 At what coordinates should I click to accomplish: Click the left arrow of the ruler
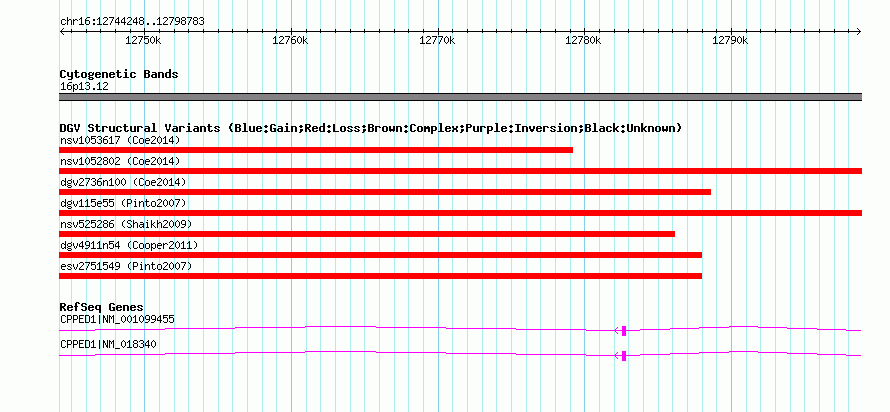click(62, 32)
